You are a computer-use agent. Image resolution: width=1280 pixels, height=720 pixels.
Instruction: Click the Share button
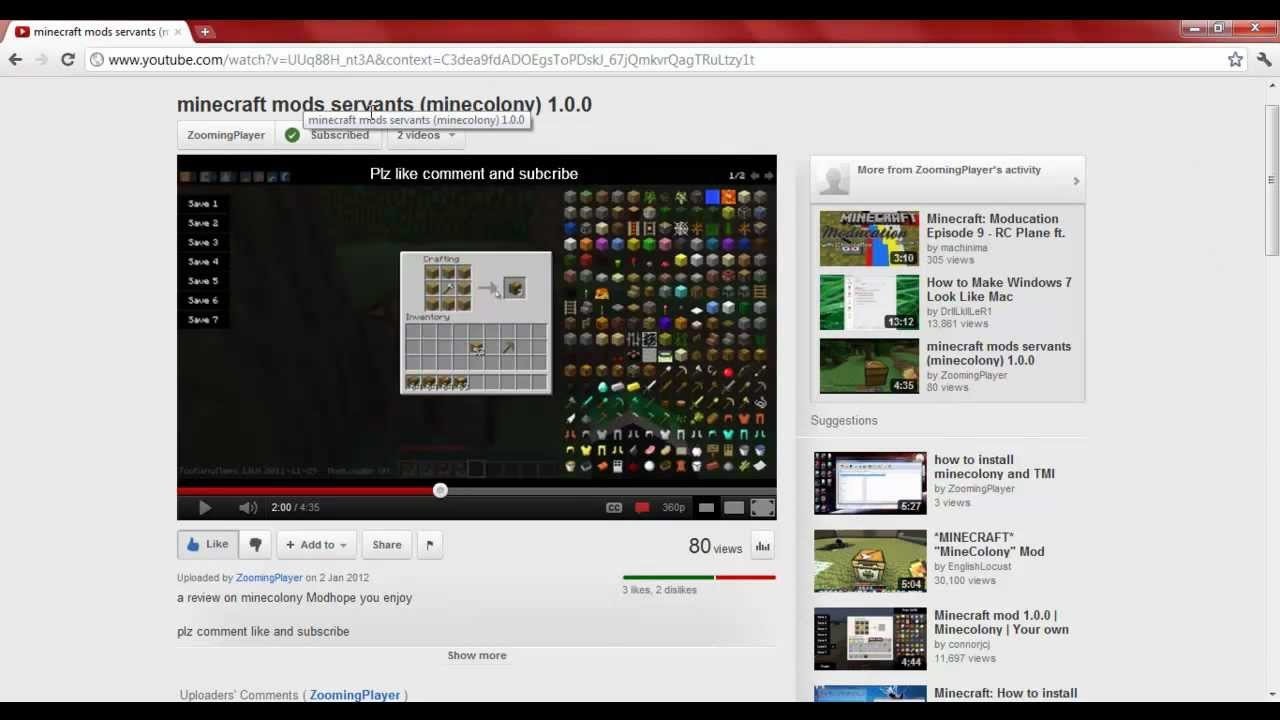(x=387, y=545)
